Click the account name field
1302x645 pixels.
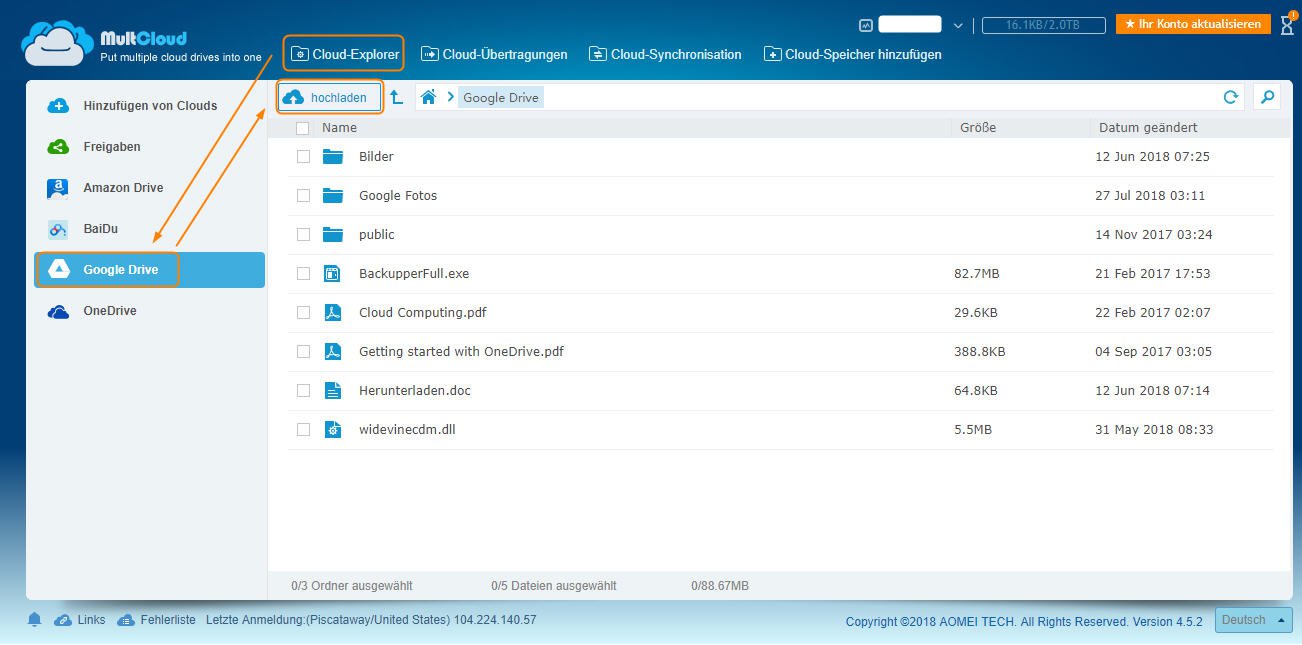pyautogui.click(x=910, y=25)
